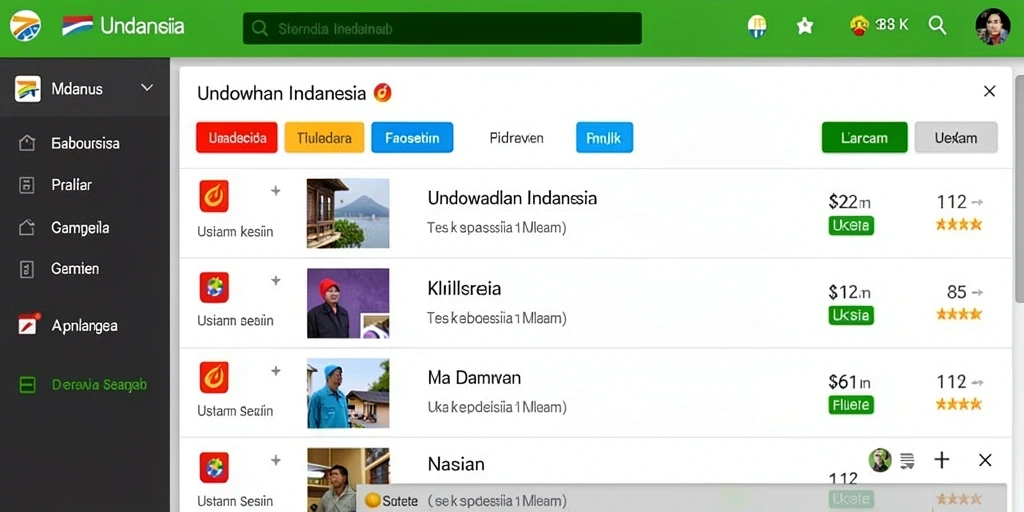Open the Kliillsreia title link
The image size is (1024, 512).
coord(464,287)
